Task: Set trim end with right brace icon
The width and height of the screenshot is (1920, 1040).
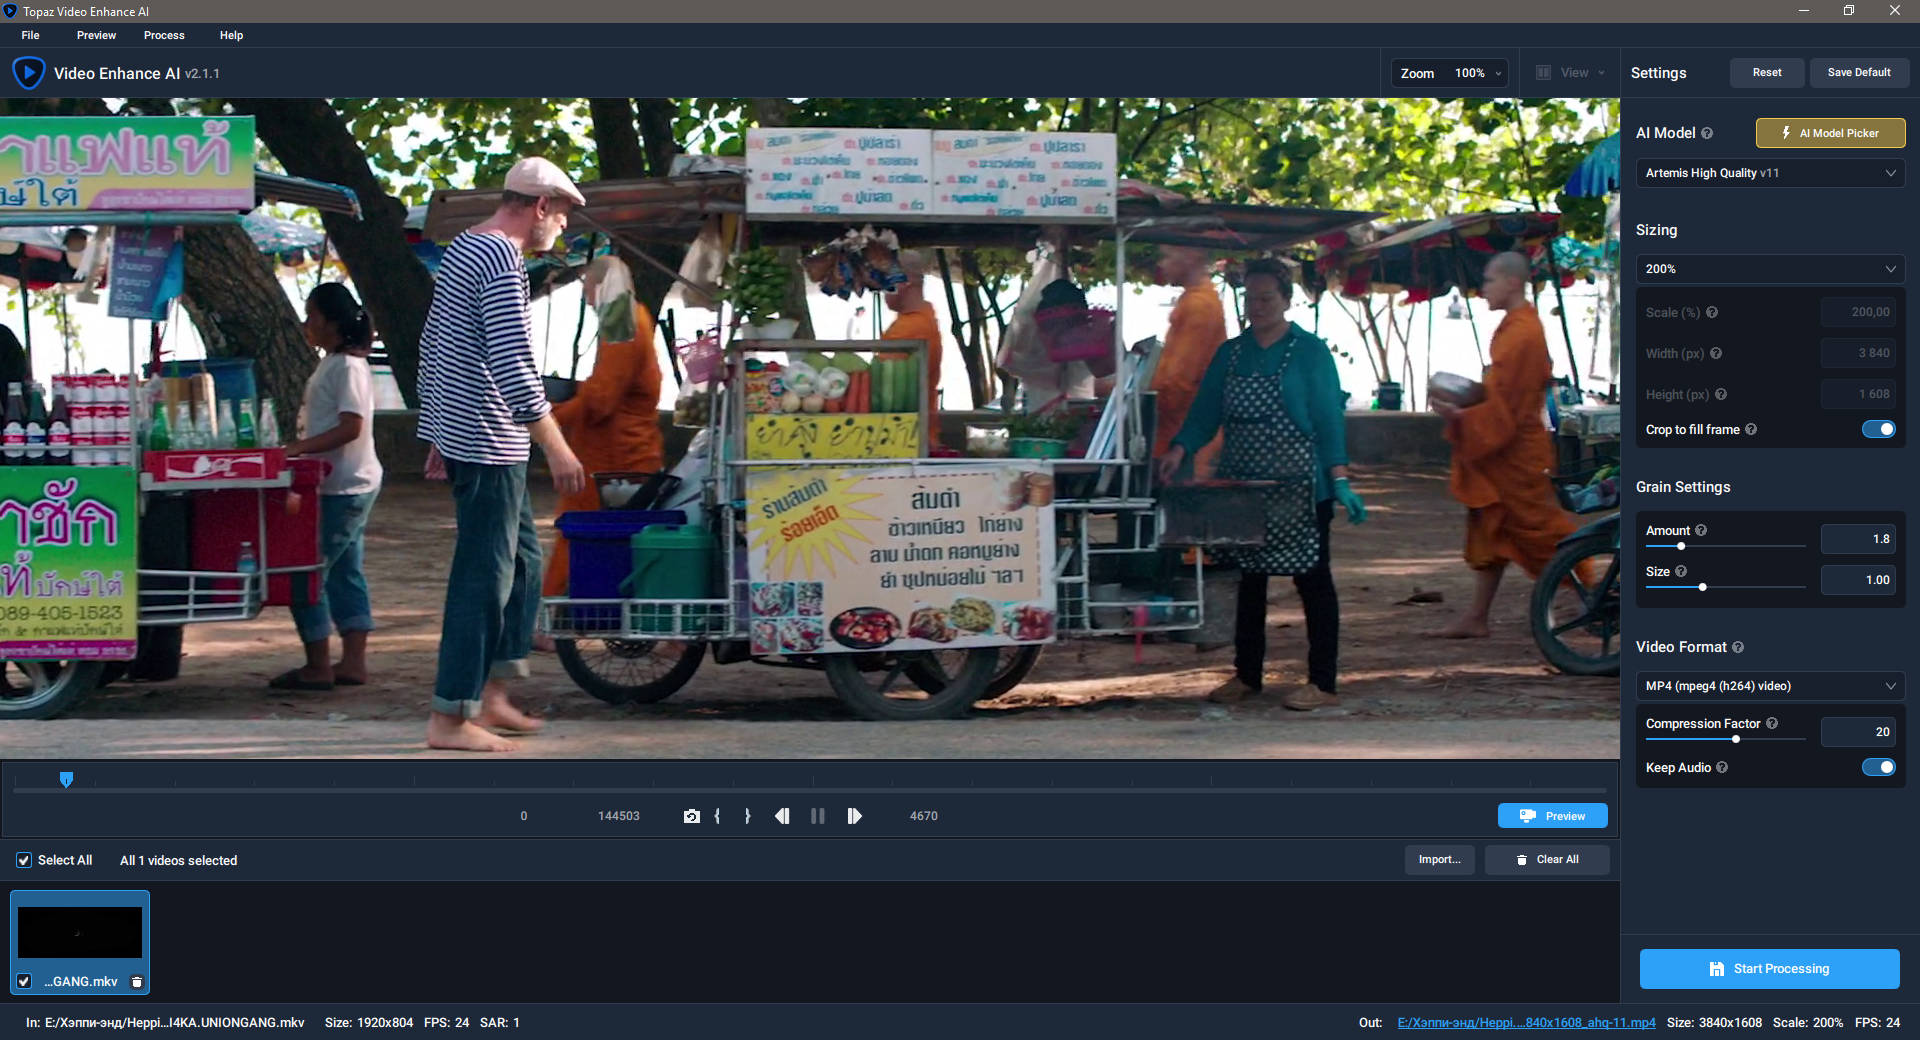Action: (747, 816)
